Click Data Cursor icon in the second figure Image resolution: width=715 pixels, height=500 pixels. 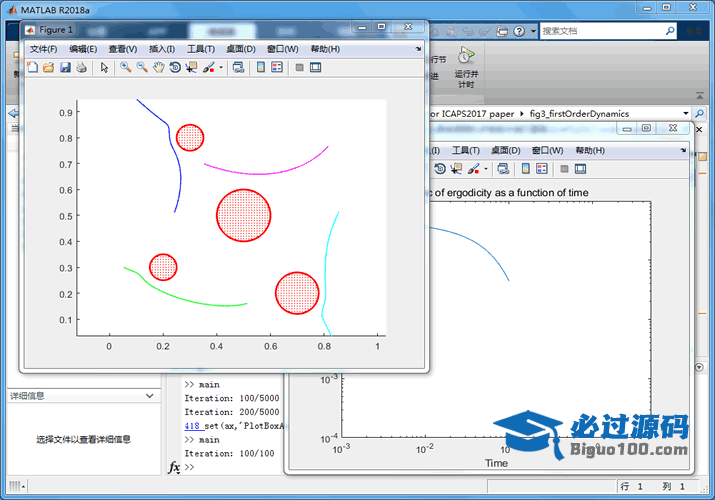click(456, 169)
